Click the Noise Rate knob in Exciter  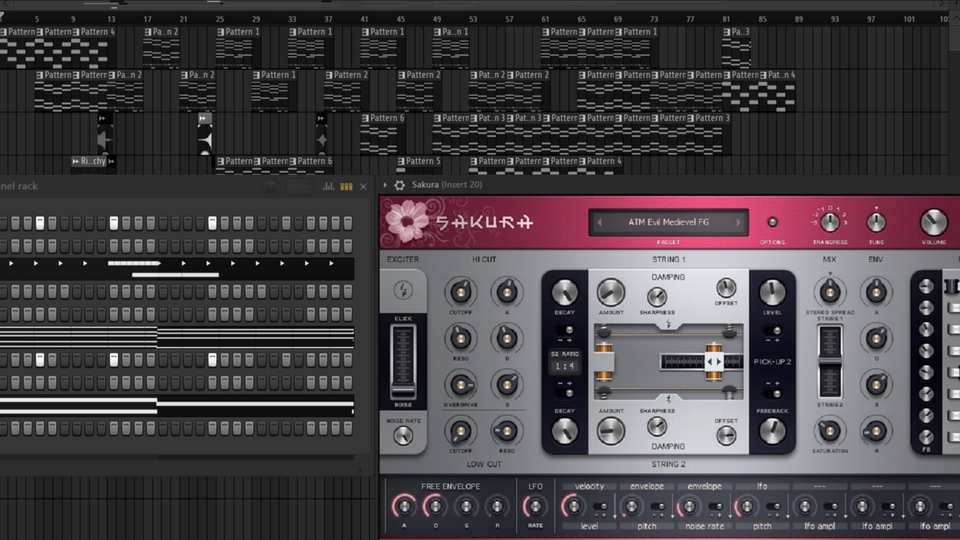pyautogui.click(x=403, y=436)
